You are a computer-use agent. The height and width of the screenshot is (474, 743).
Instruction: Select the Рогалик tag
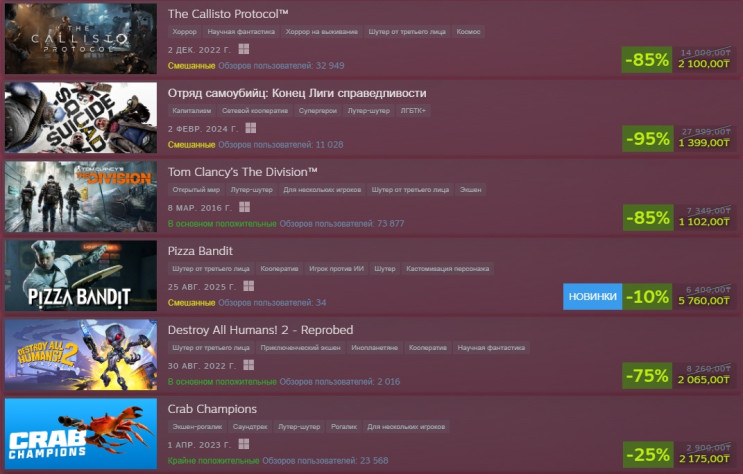point(344,427)
